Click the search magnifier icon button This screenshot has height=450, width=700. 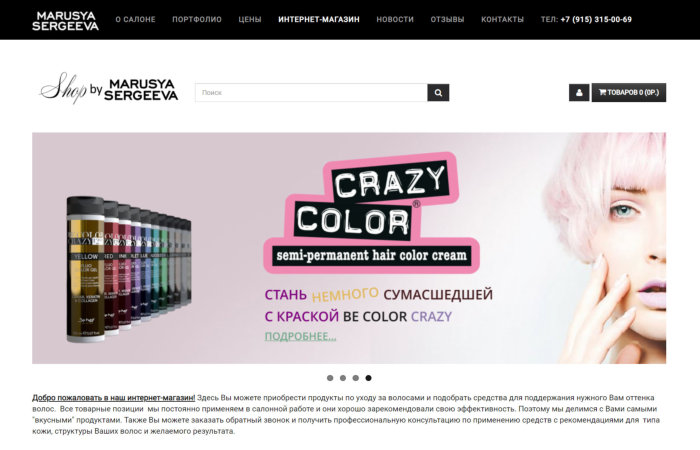point(438,93)
